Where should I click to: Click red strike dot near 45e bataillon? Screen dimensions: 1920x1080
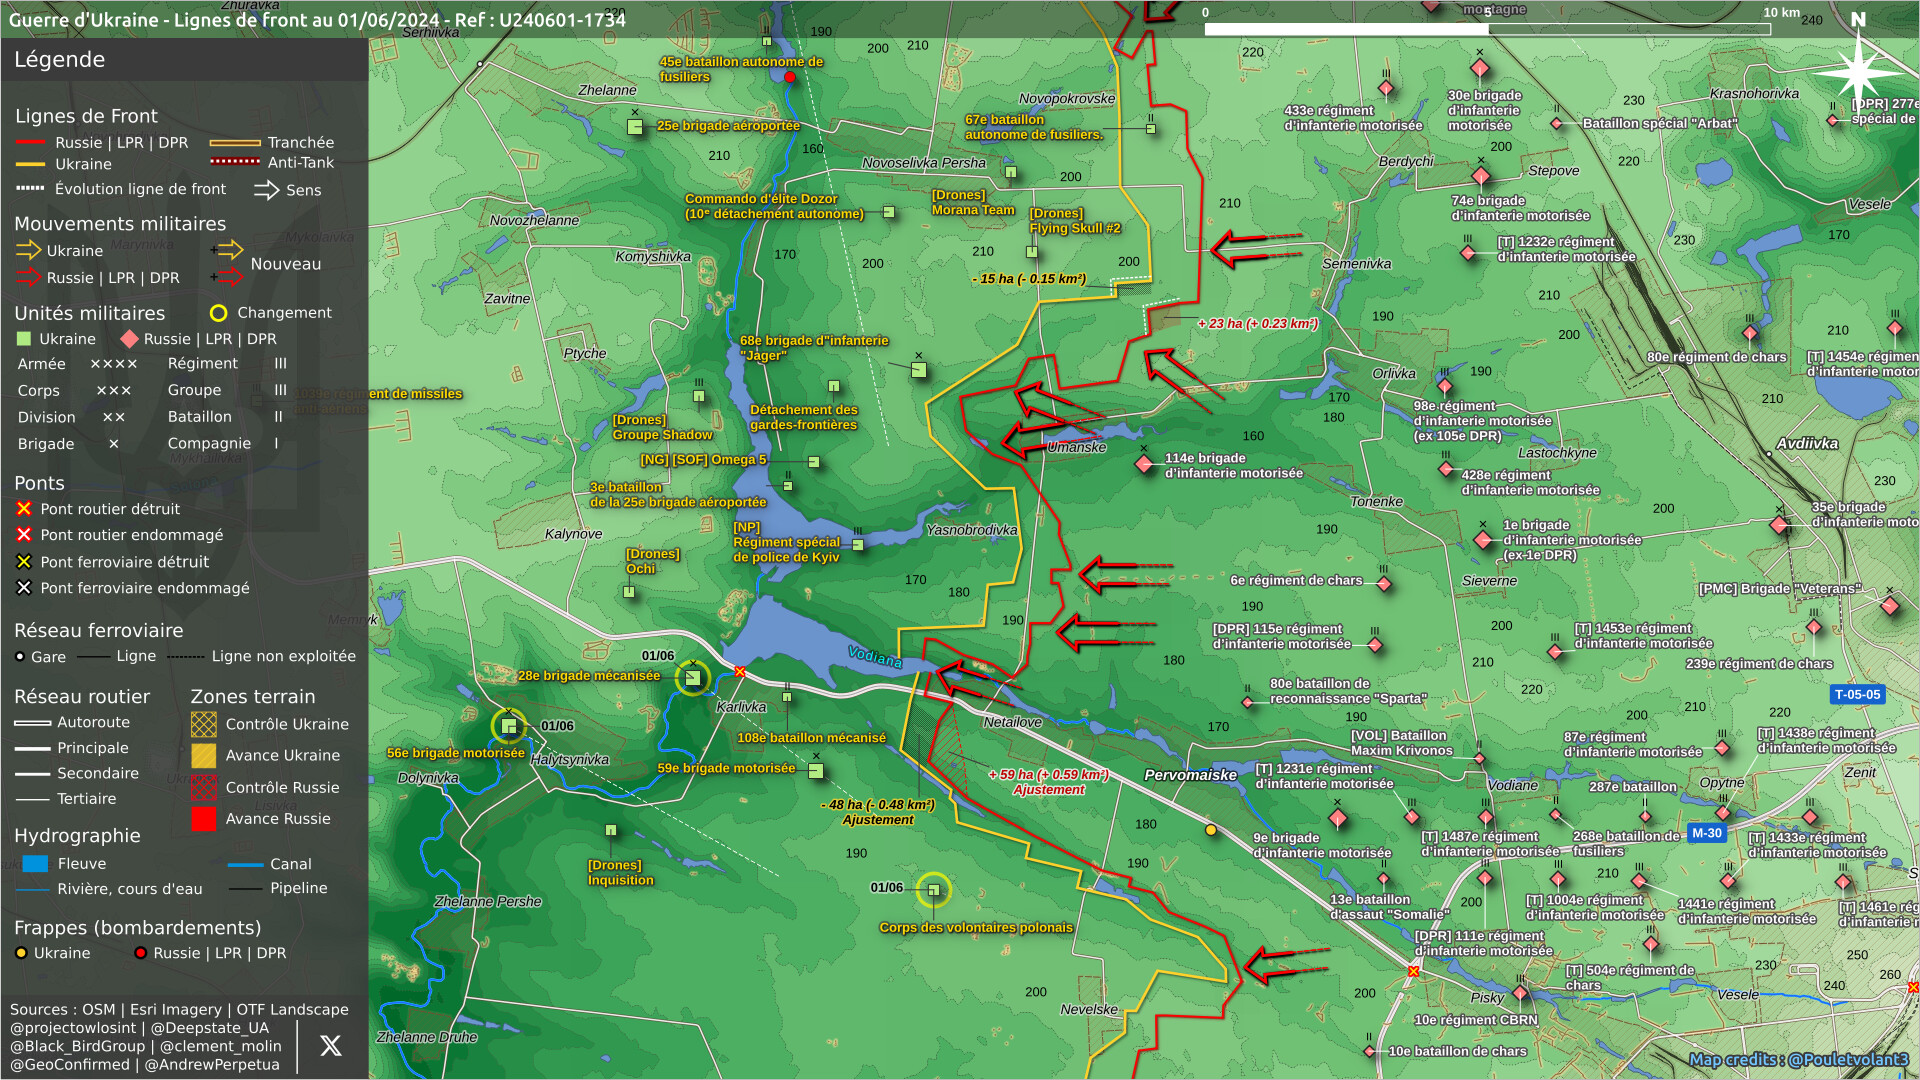(790, 77)
